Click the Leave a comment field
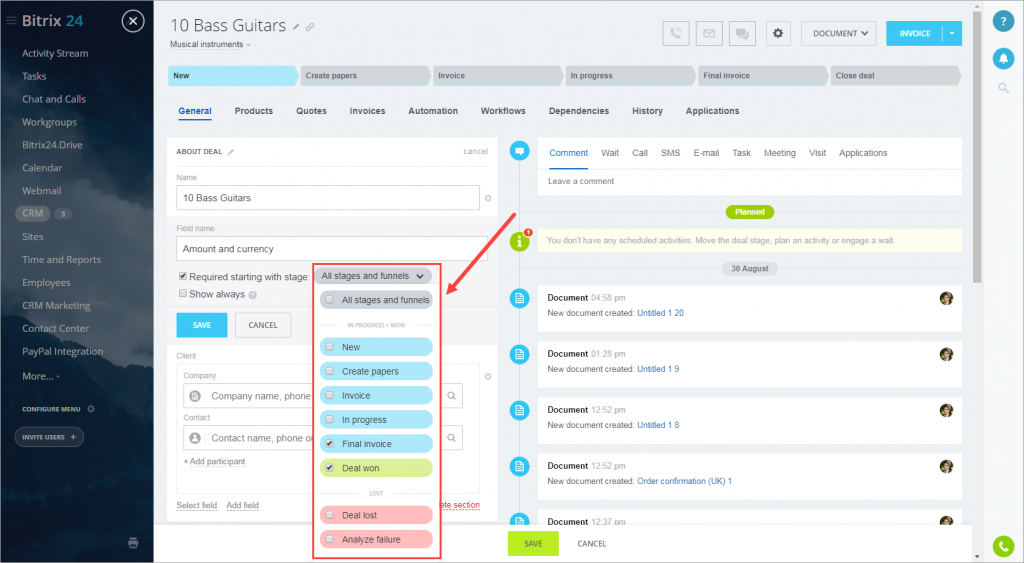Viewport: 1024px width, 563px height. point(749,182)
